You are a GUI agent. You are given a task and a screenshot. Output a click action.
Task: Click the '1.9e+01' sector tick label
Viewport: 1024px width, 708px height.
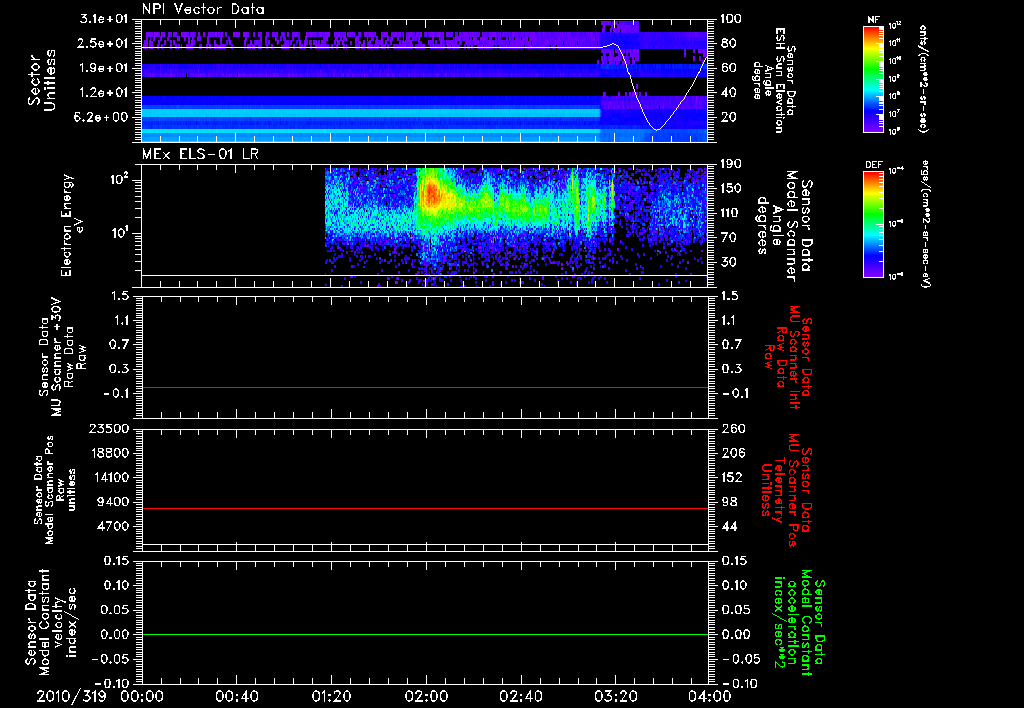click(x=103, y=68)
